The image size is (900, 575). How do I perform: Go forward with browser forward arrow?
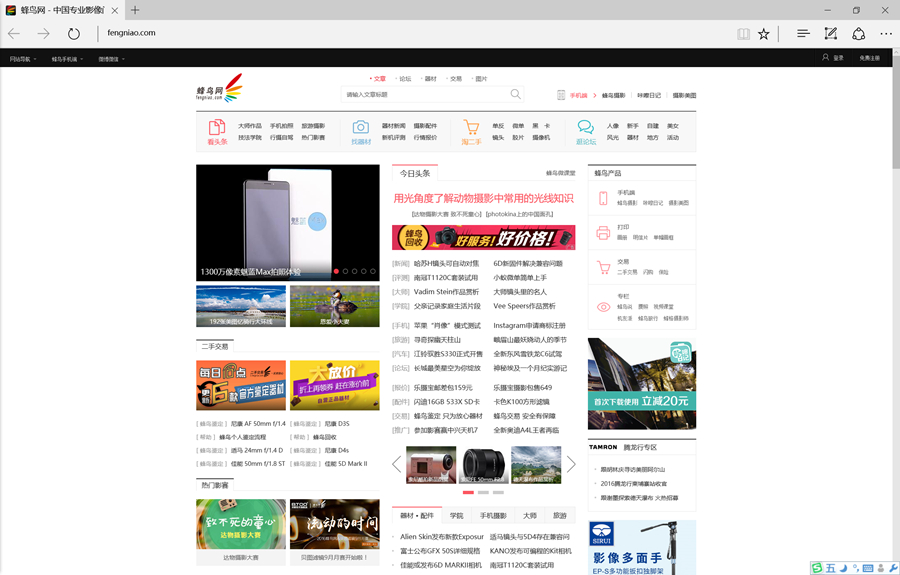point(44,33)
